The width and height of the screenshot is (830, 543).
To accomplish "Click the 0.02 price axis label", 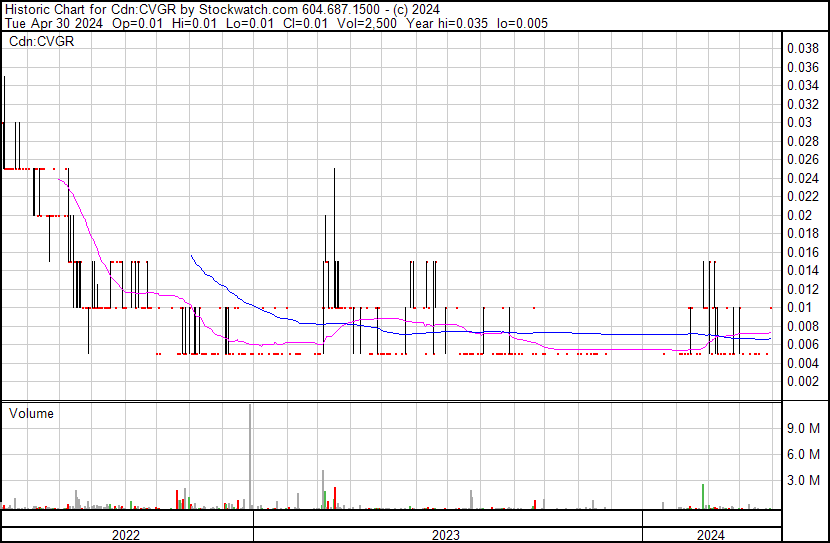I will (x=799, y=215).
